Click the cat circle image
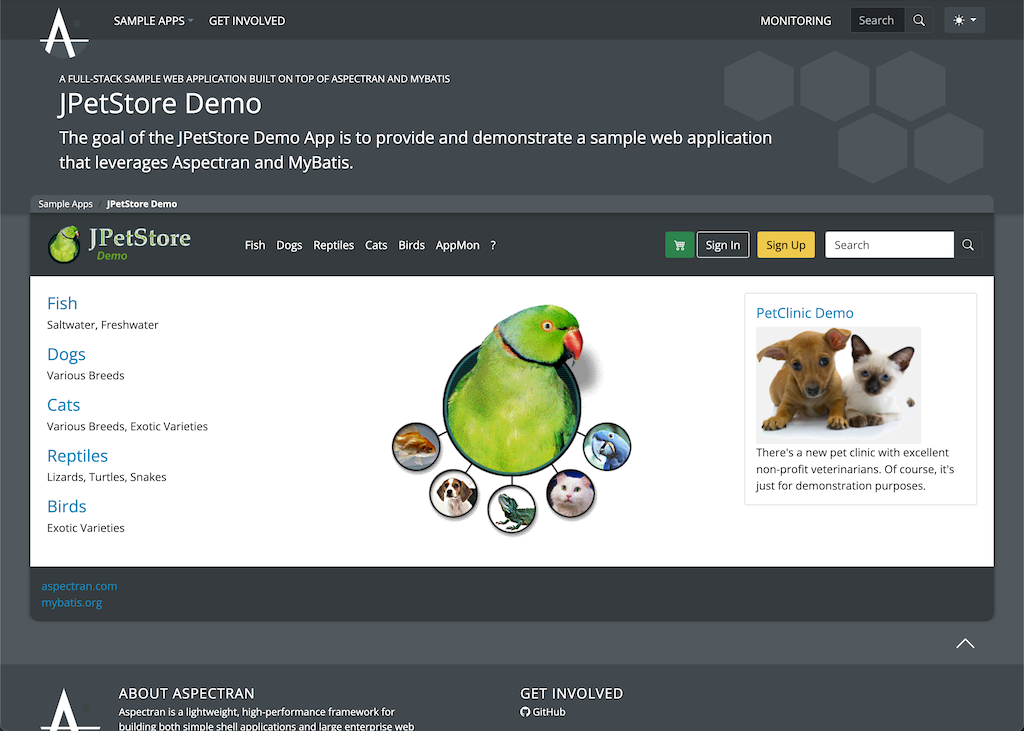The height and width of the screenshot is (731, 1024). [x=571, y=493]
